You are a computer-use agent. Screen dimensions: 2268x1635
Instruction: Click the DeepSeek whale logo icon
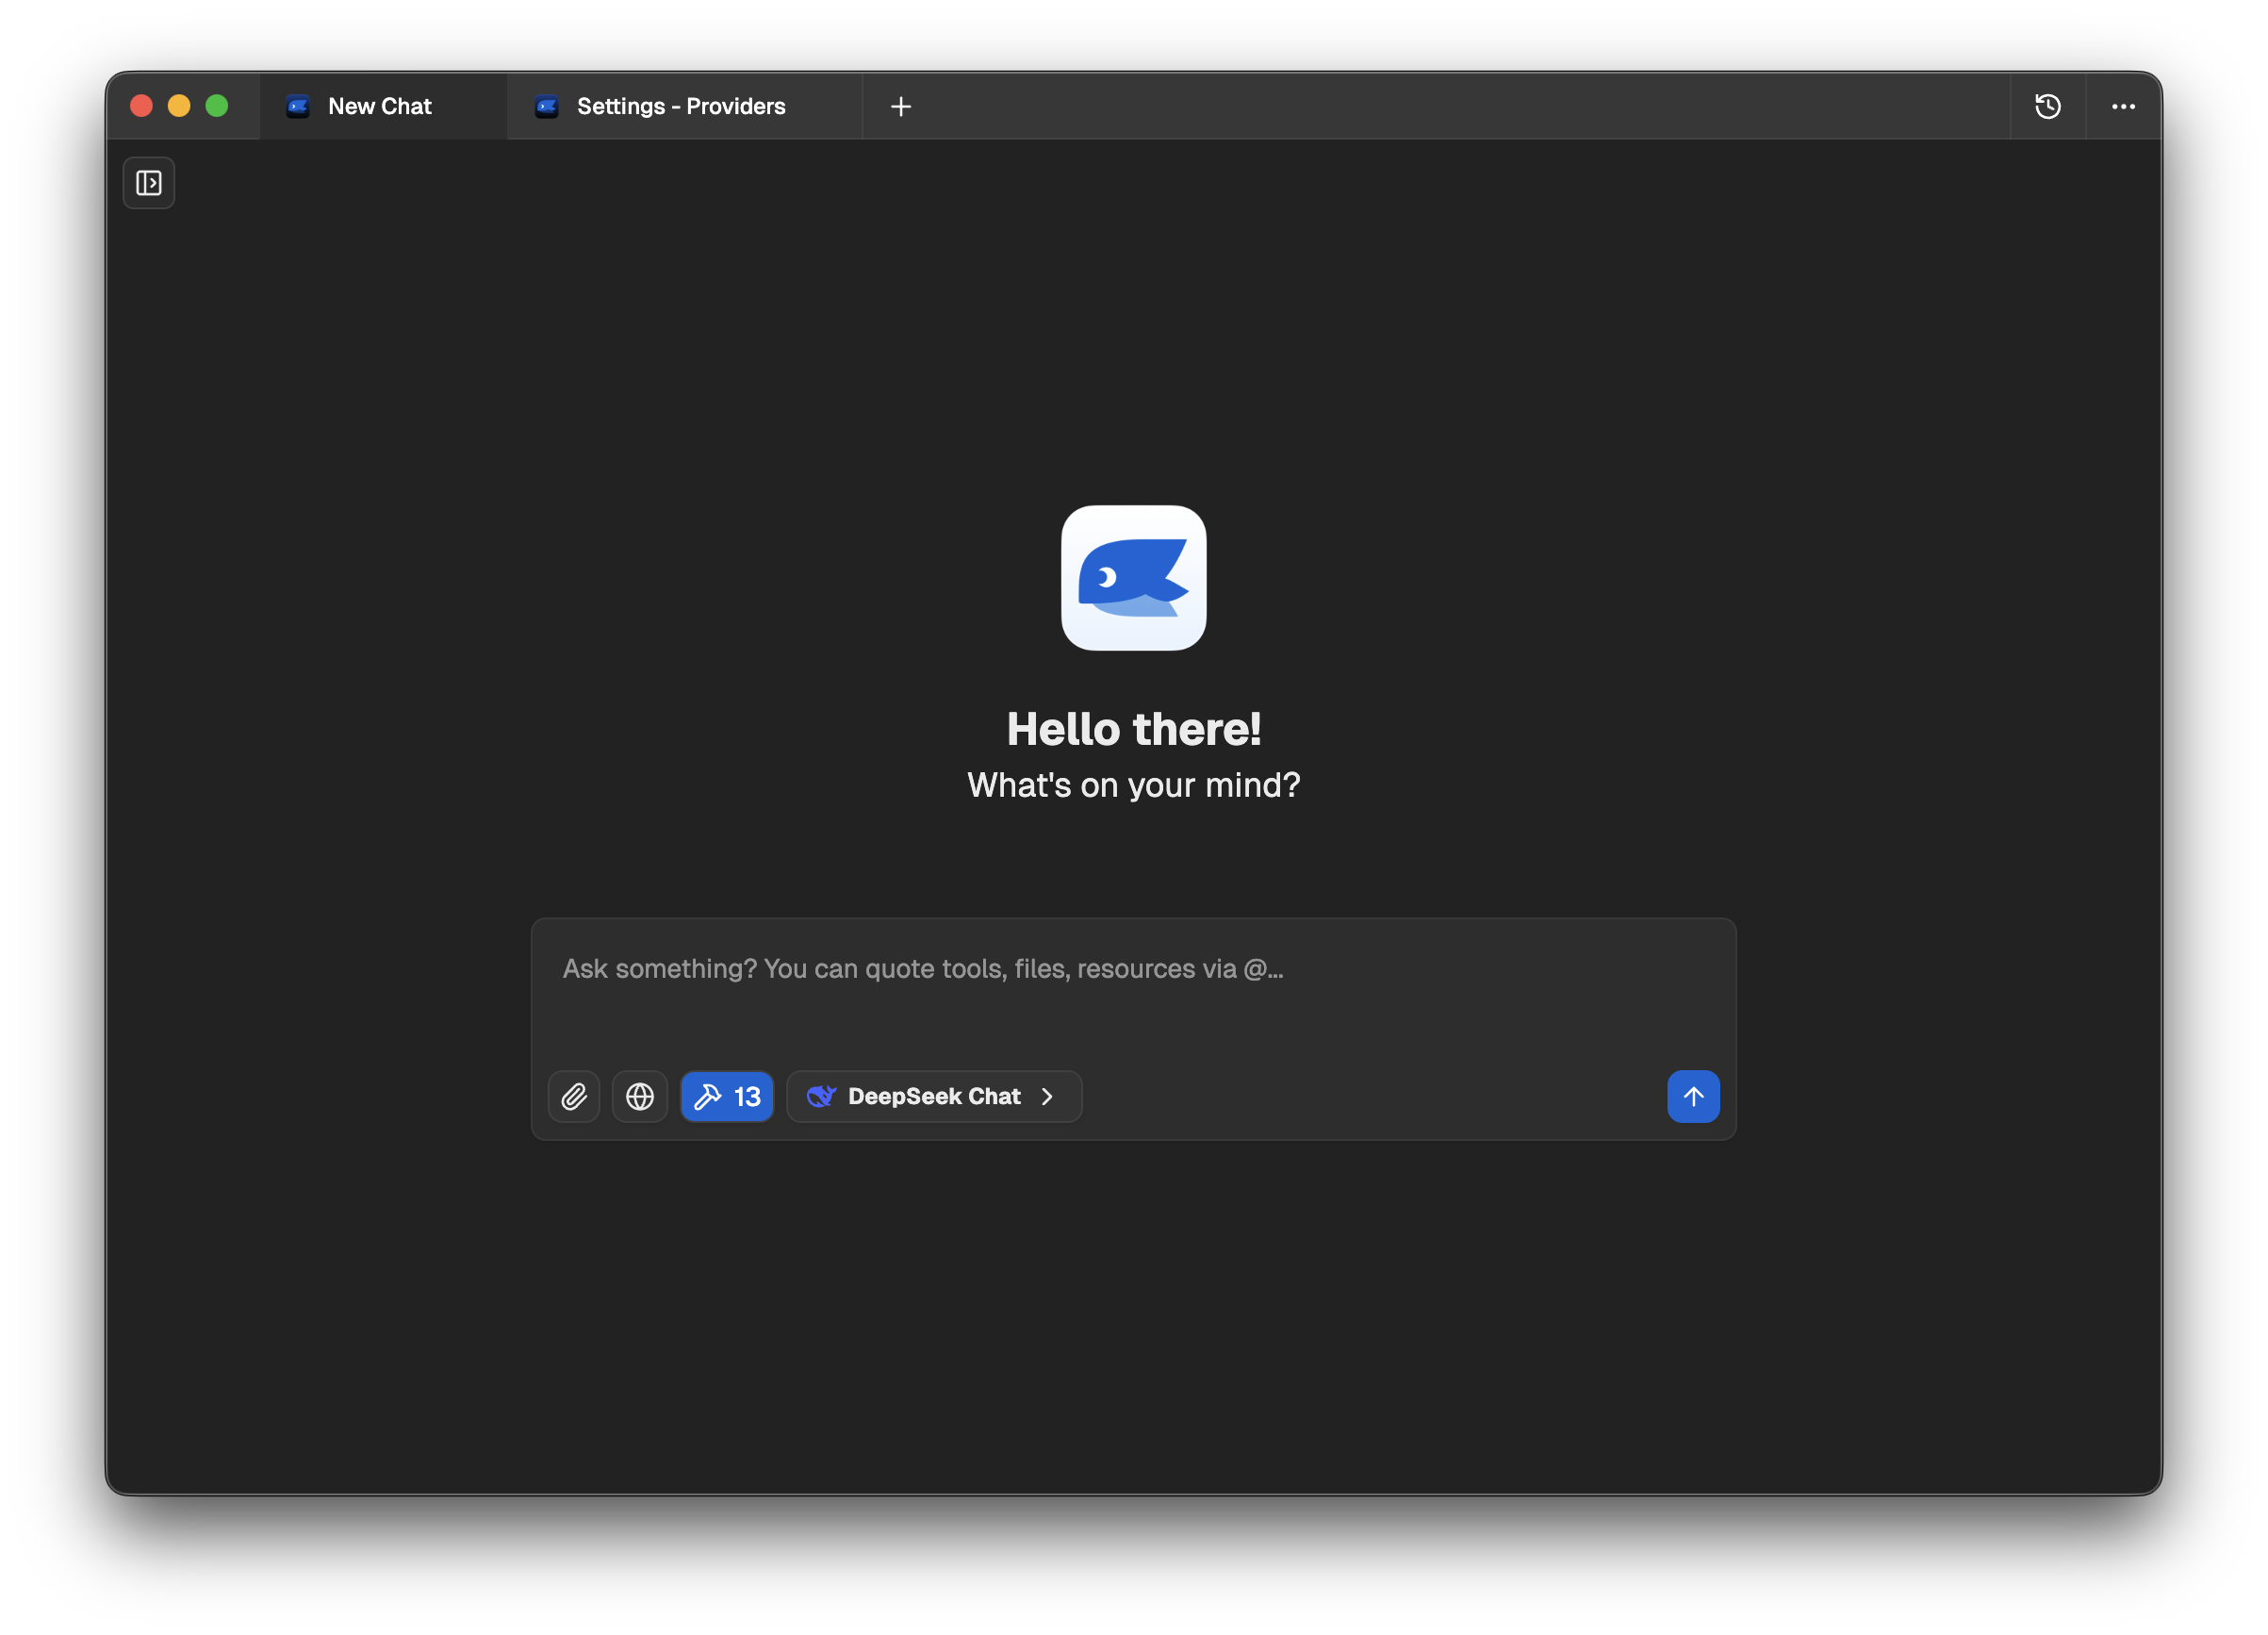(x=821, y=1097)
